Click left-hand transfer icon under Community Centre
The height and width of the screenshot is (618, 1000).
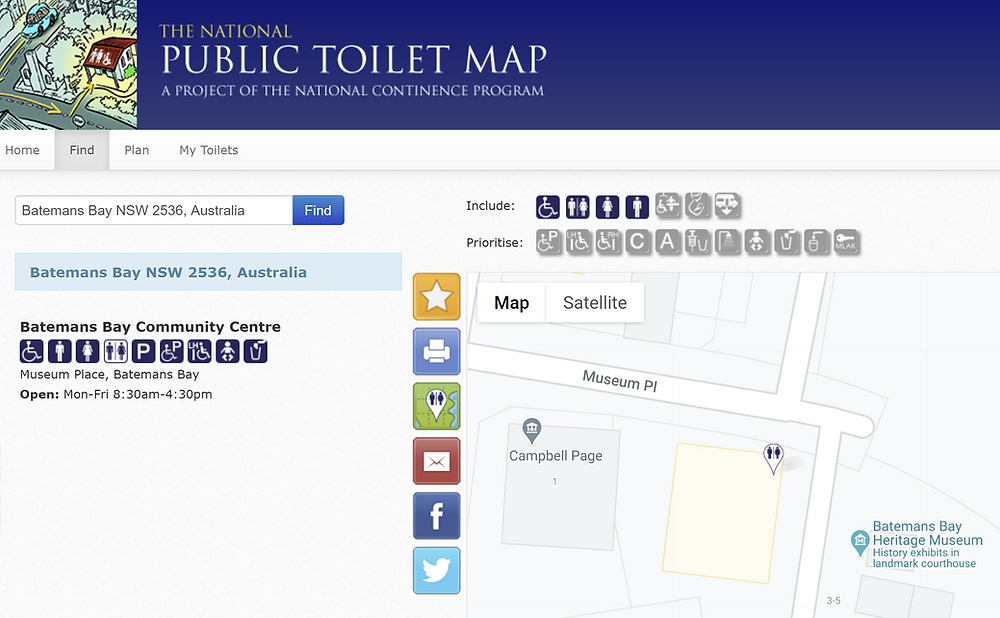pyautogui.click(x=200, y=351)
